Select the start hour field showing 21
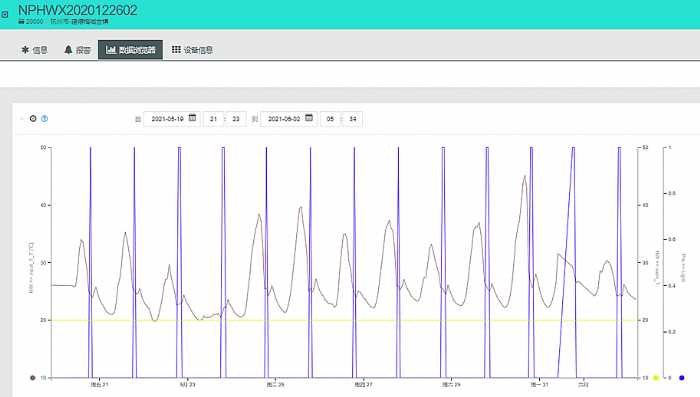This screenshot has height=397, width=700. [x=213, y=119]
